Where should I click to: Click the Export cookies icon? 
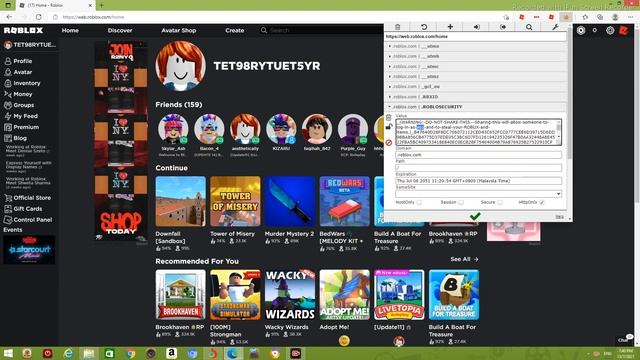503,27
